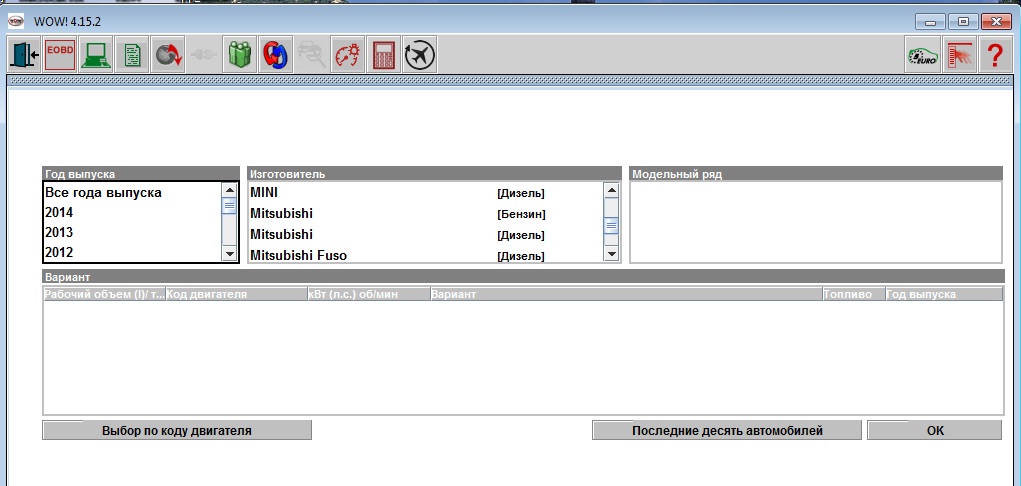Click the year list scrollbar thumb
This screenshot has height=486, width=1021.
(230, 205)
